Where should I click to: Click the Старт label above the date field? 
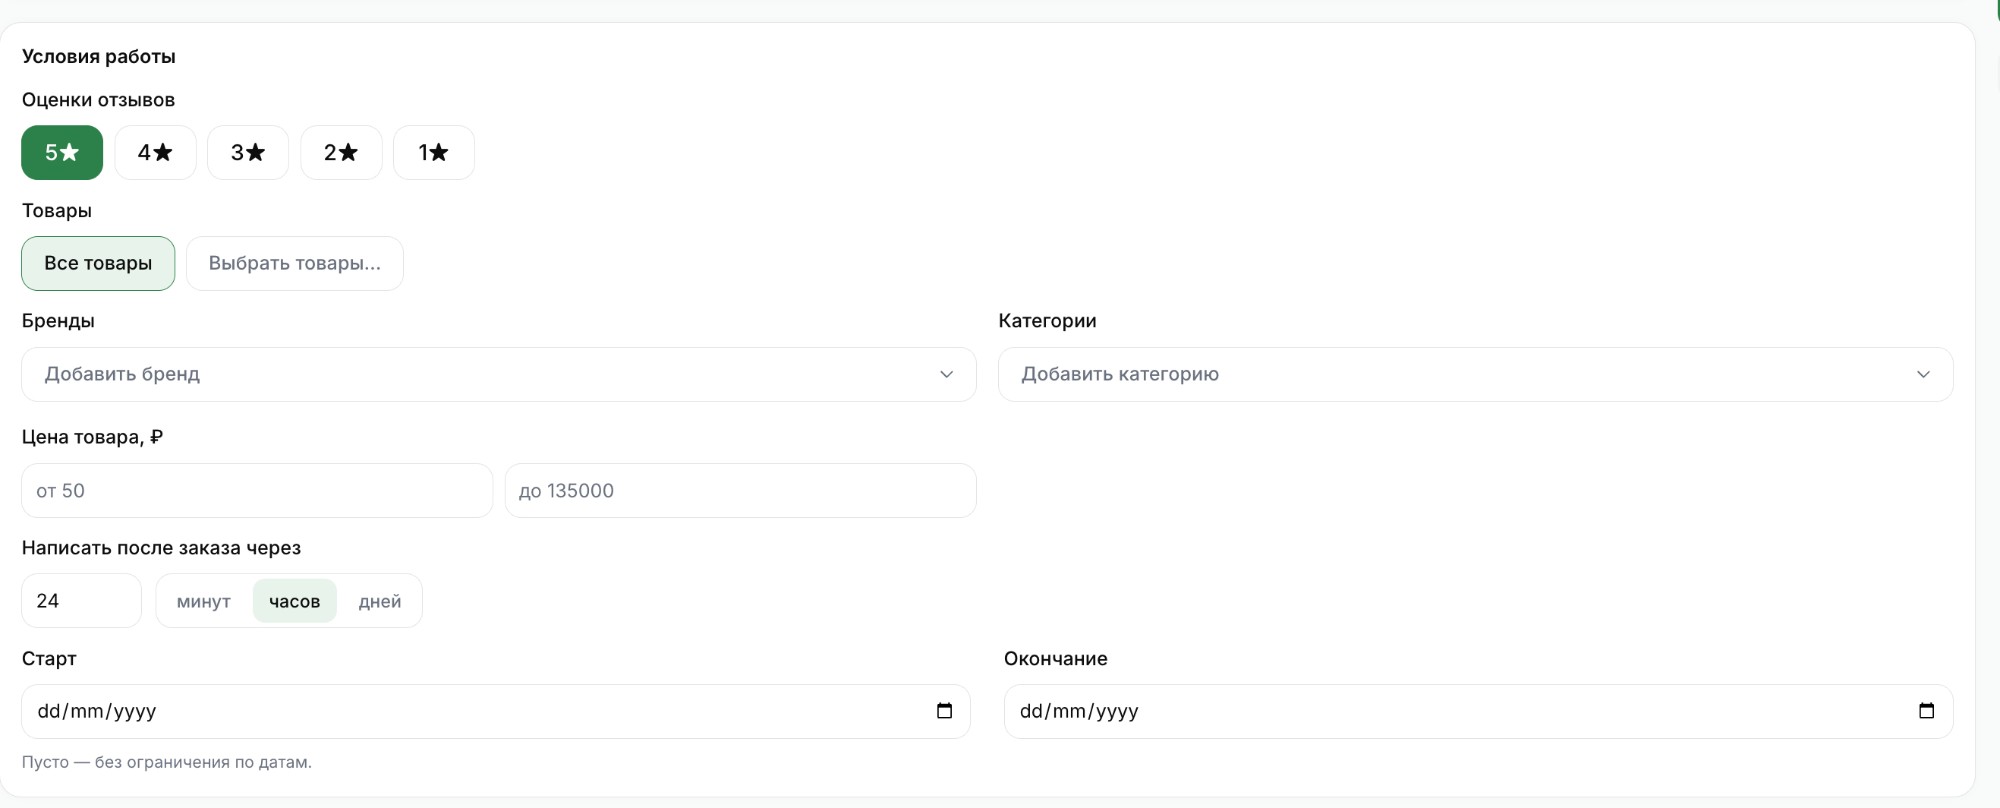pos(49,658)
